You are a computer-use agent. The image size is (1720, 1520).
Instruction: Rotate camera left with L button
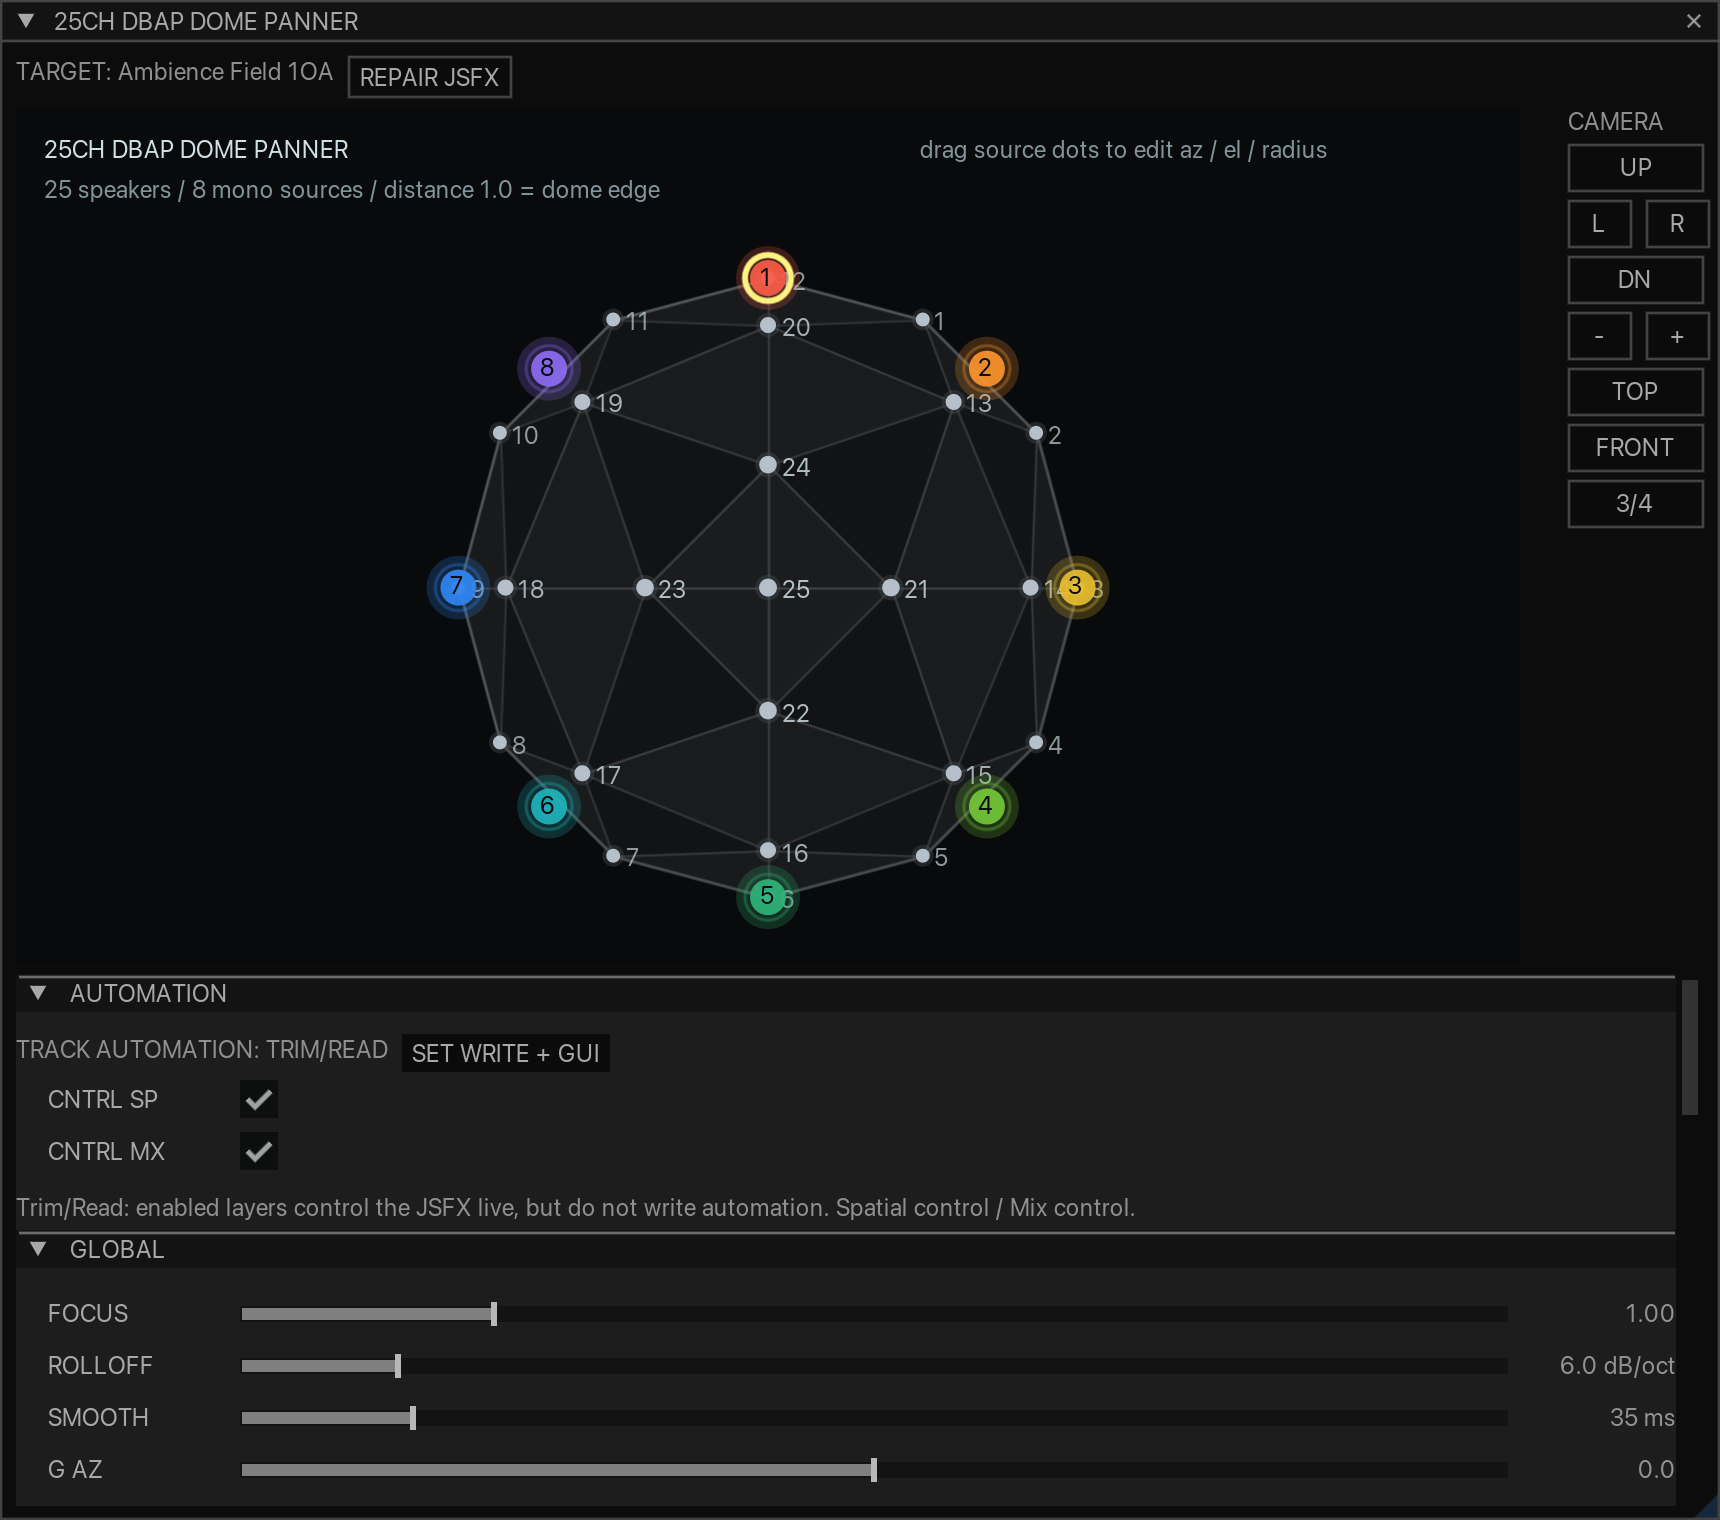point(1598,223)
